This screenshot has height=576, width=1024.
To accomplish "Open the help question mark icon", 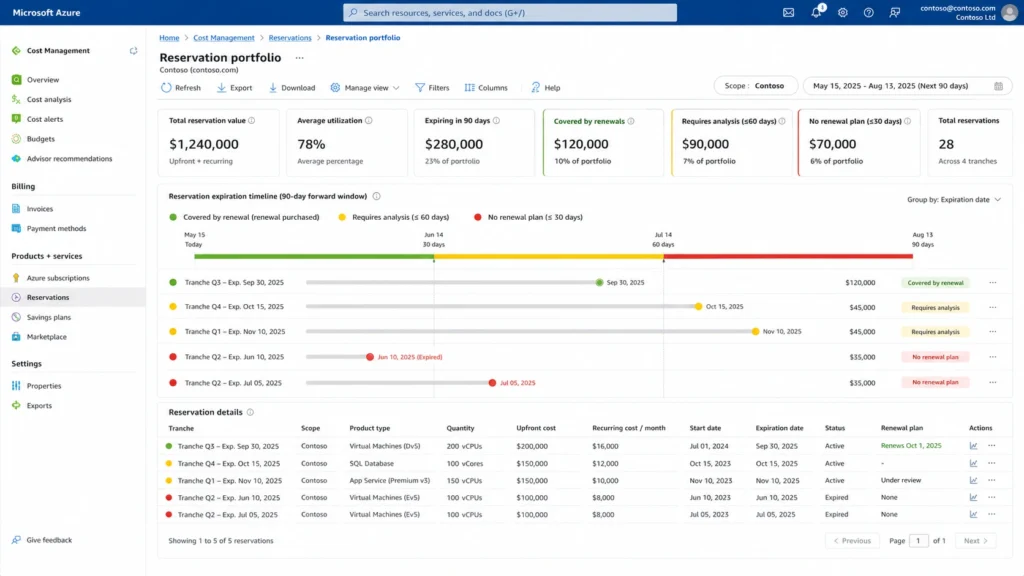I will [869, 12].
